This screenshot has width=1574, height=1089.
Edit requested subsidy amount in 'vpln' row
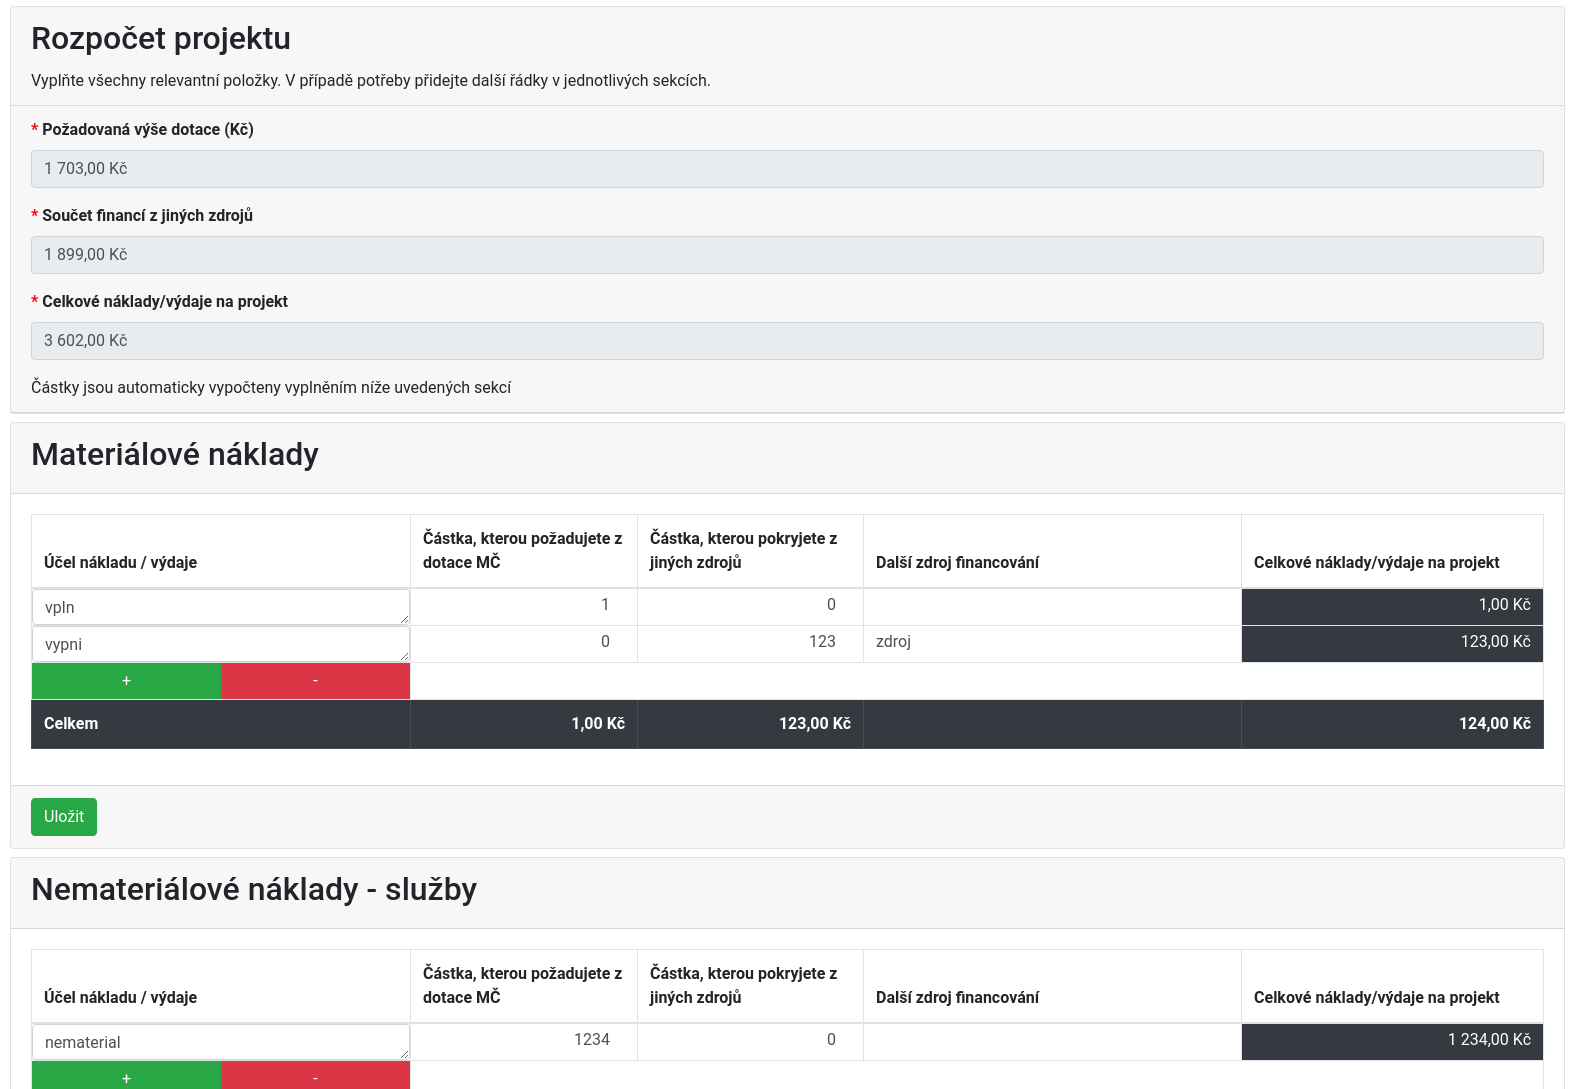point(523,605)
